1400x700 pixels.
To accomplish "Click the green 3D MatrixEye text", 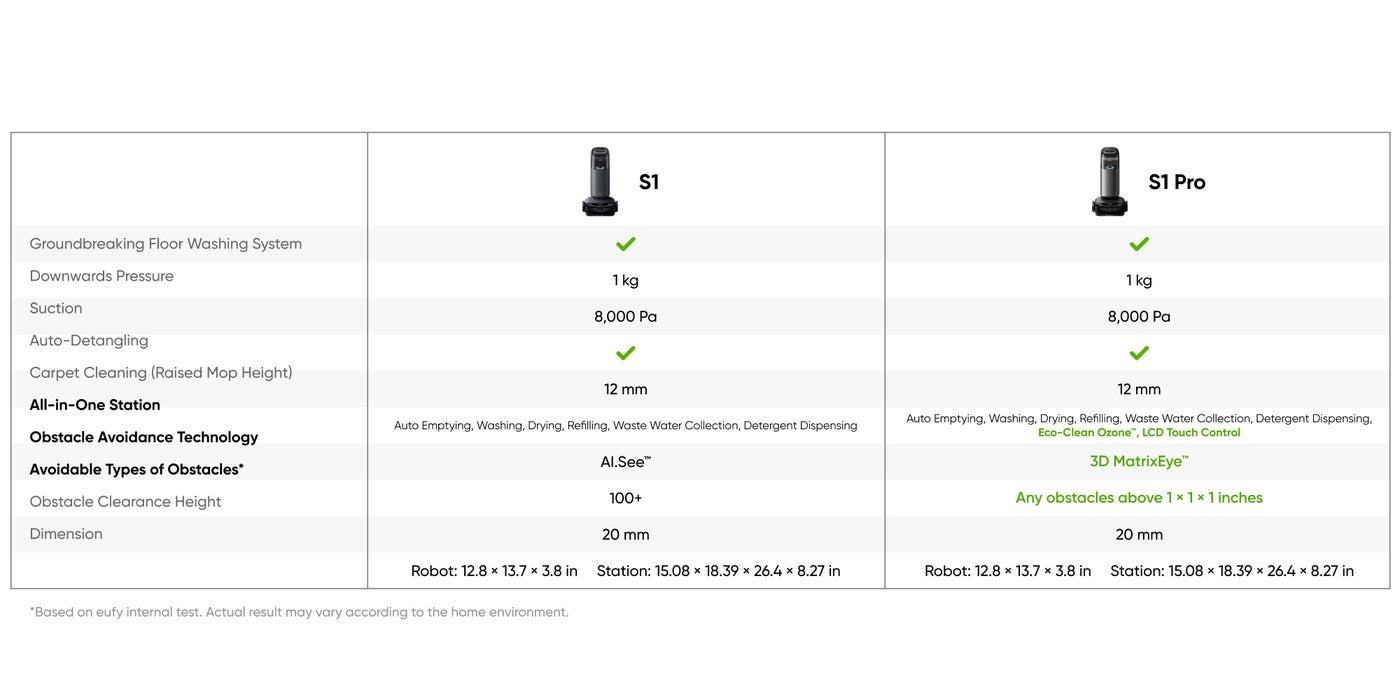I will (x=1139, y=462).
